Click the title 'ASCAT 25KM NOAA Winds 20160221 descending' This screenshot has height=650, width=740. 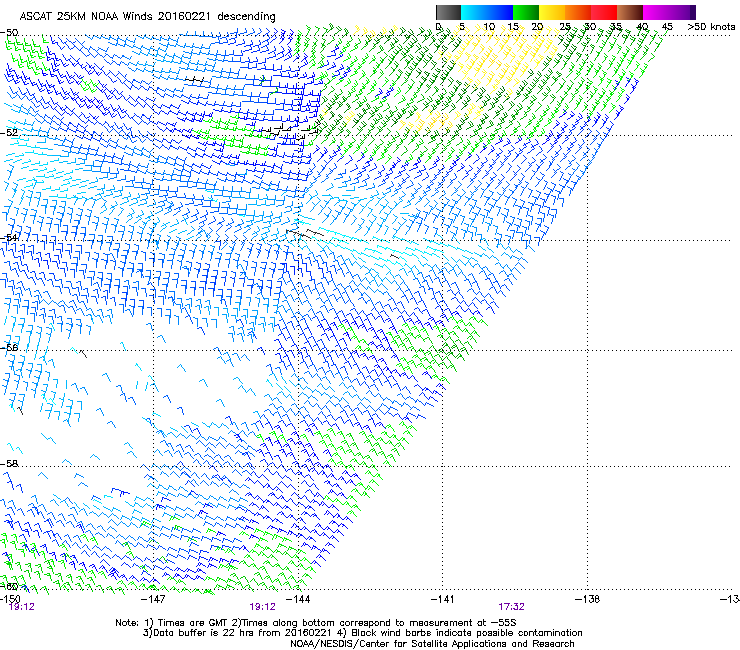[x=147, y=16]
